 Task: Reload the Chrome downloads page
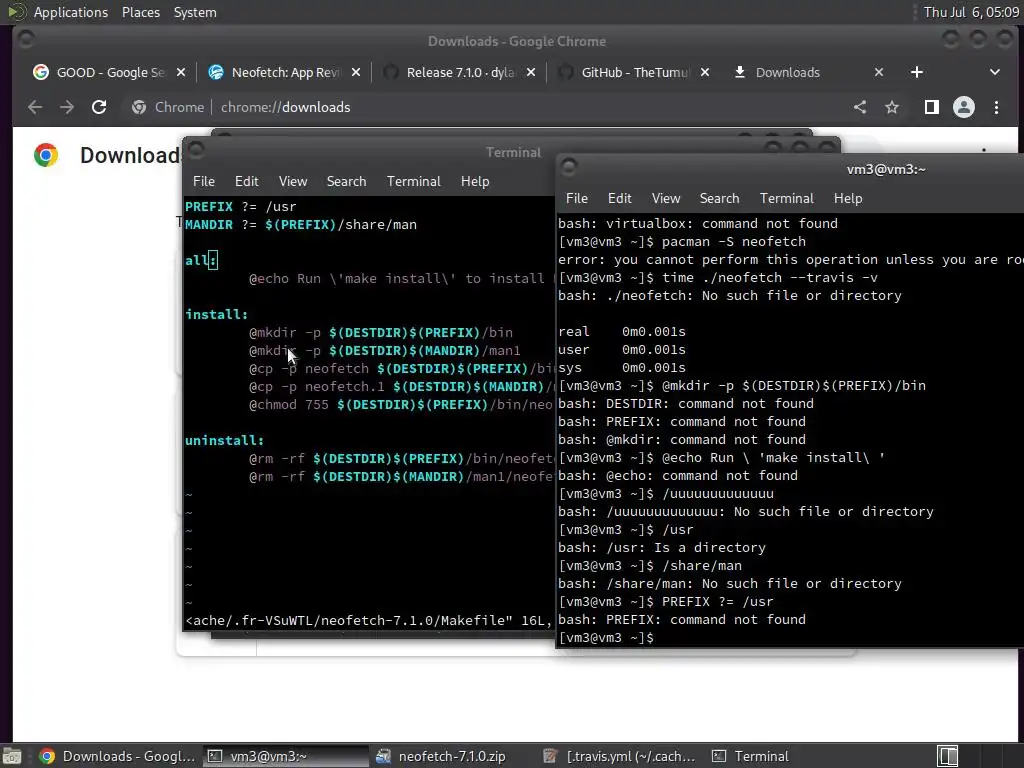[99, 107]
